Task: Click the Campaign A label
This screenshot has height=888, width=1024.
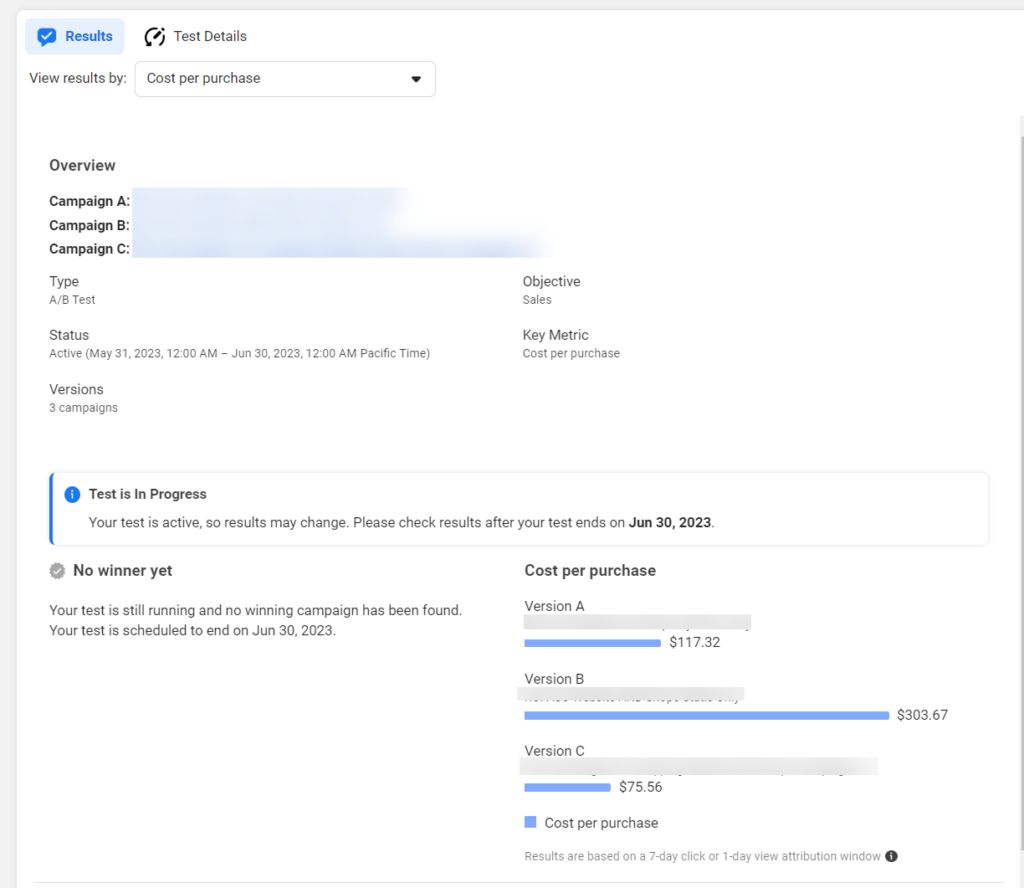Action: click(x=89, y=201)
